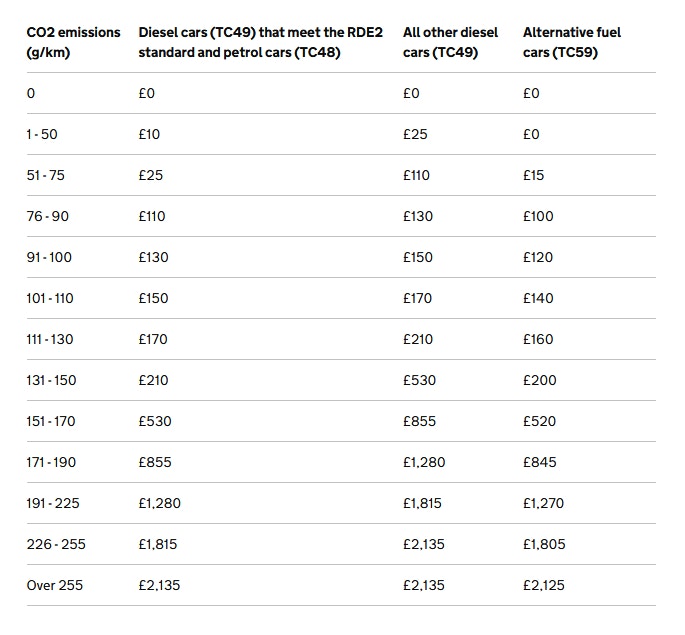The width and height of the screenshot is (685, 635).
Task: Select the 101 - 110 row label
Action: [x=50, y=298]
